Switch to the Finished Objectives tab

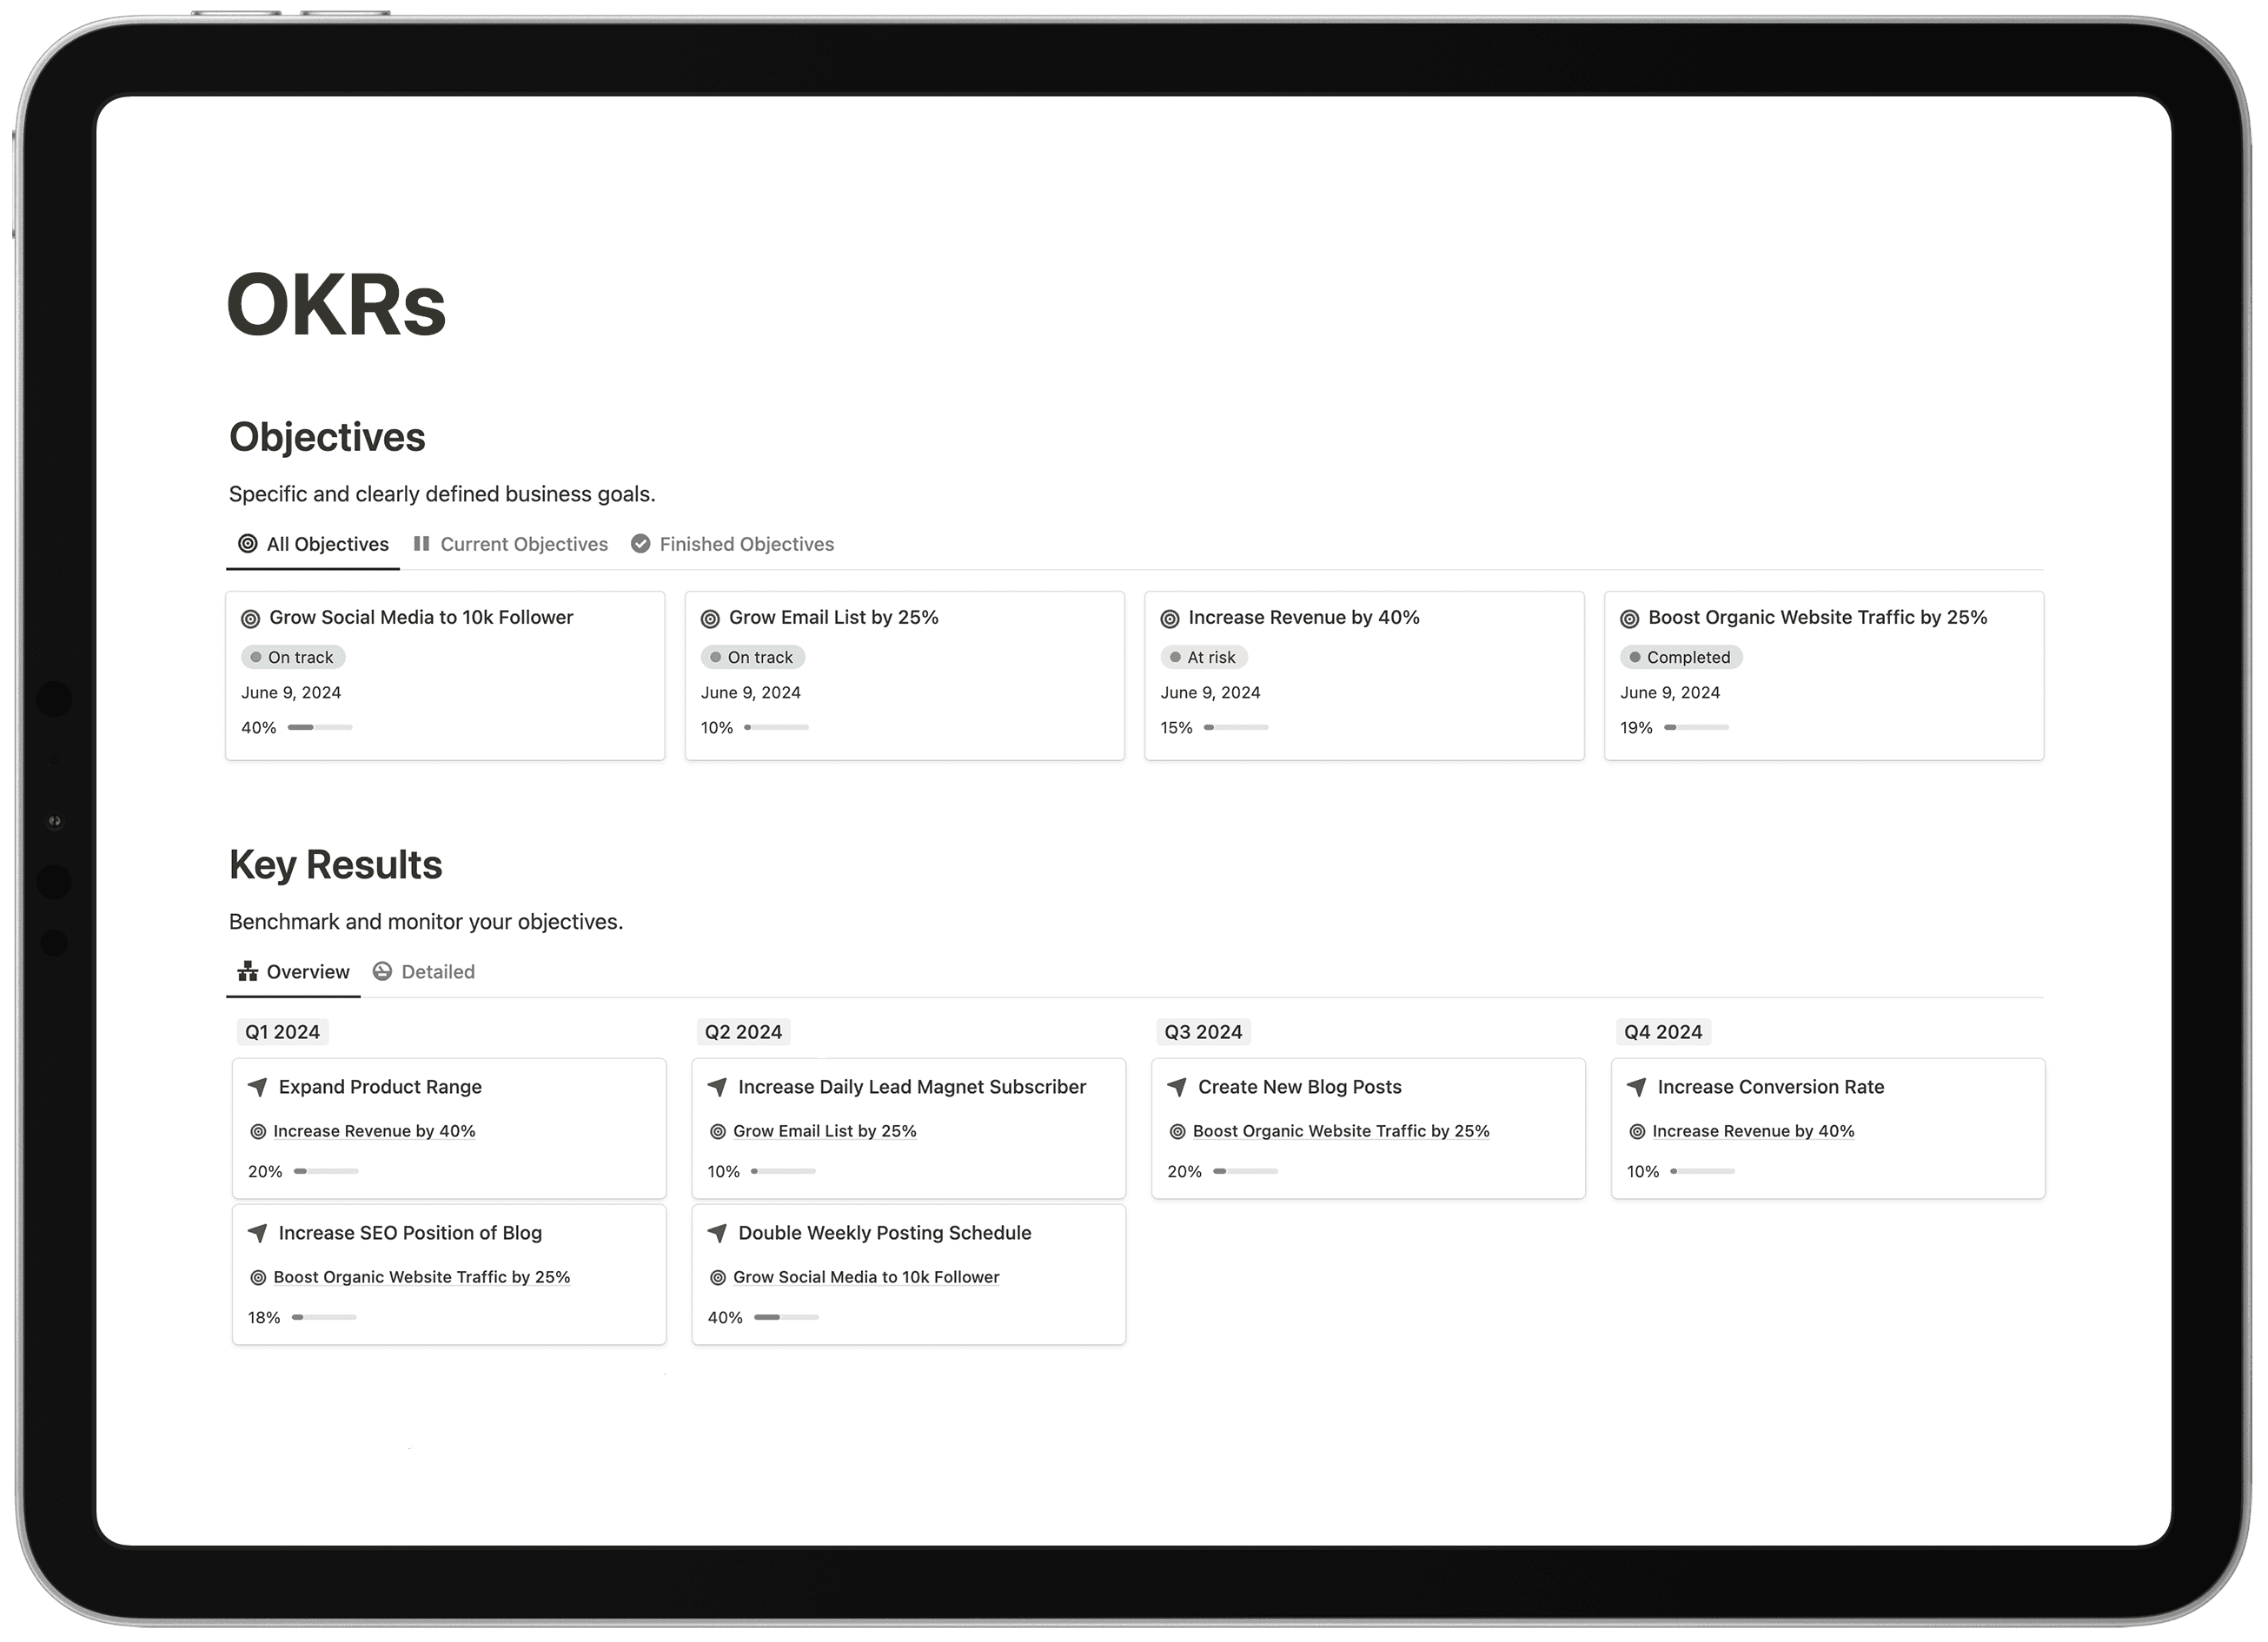pos(732,544)
